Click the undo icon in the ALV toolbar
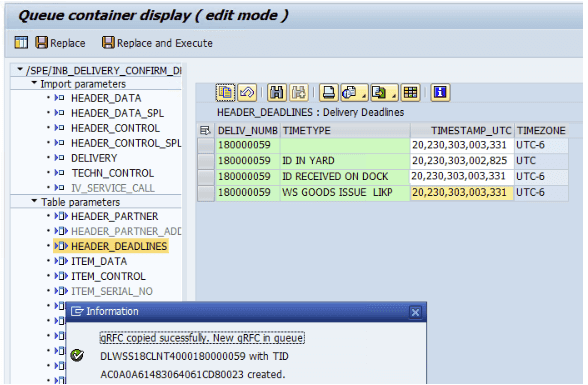The height and width of the screenshot is (385, 588). click(x=247, y=92)
